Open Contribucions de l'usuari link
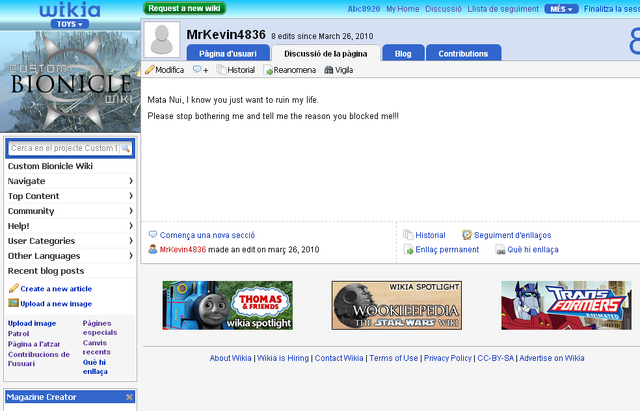Screen dimensions: 640x411 click(39, 359)
